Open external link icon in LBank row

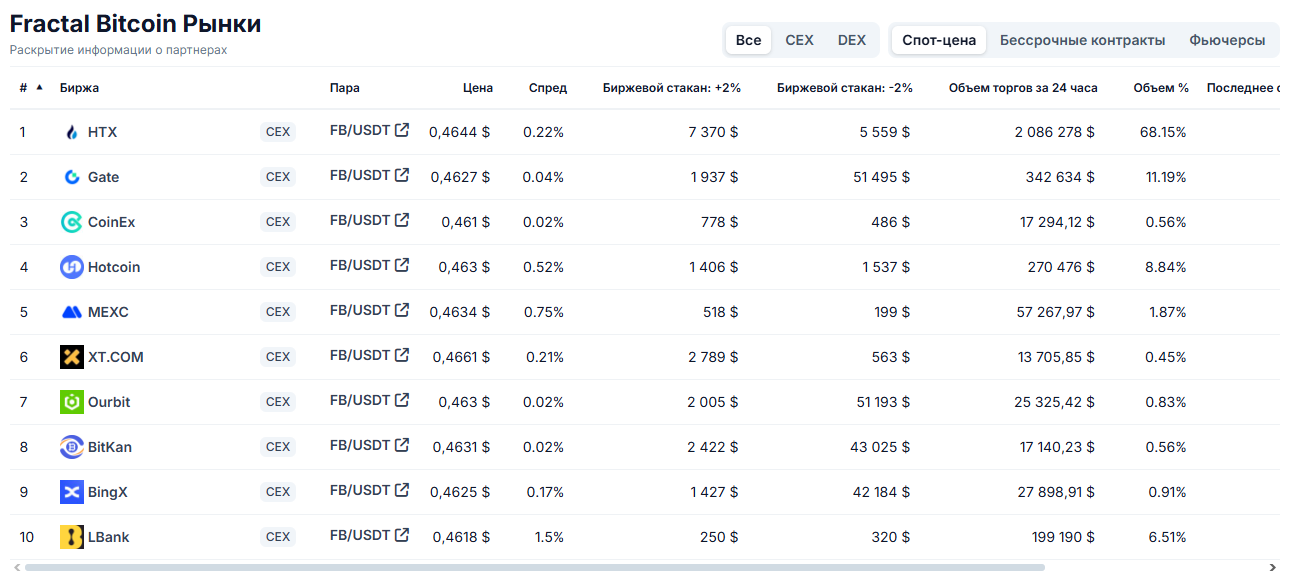[x=402, y=535]
